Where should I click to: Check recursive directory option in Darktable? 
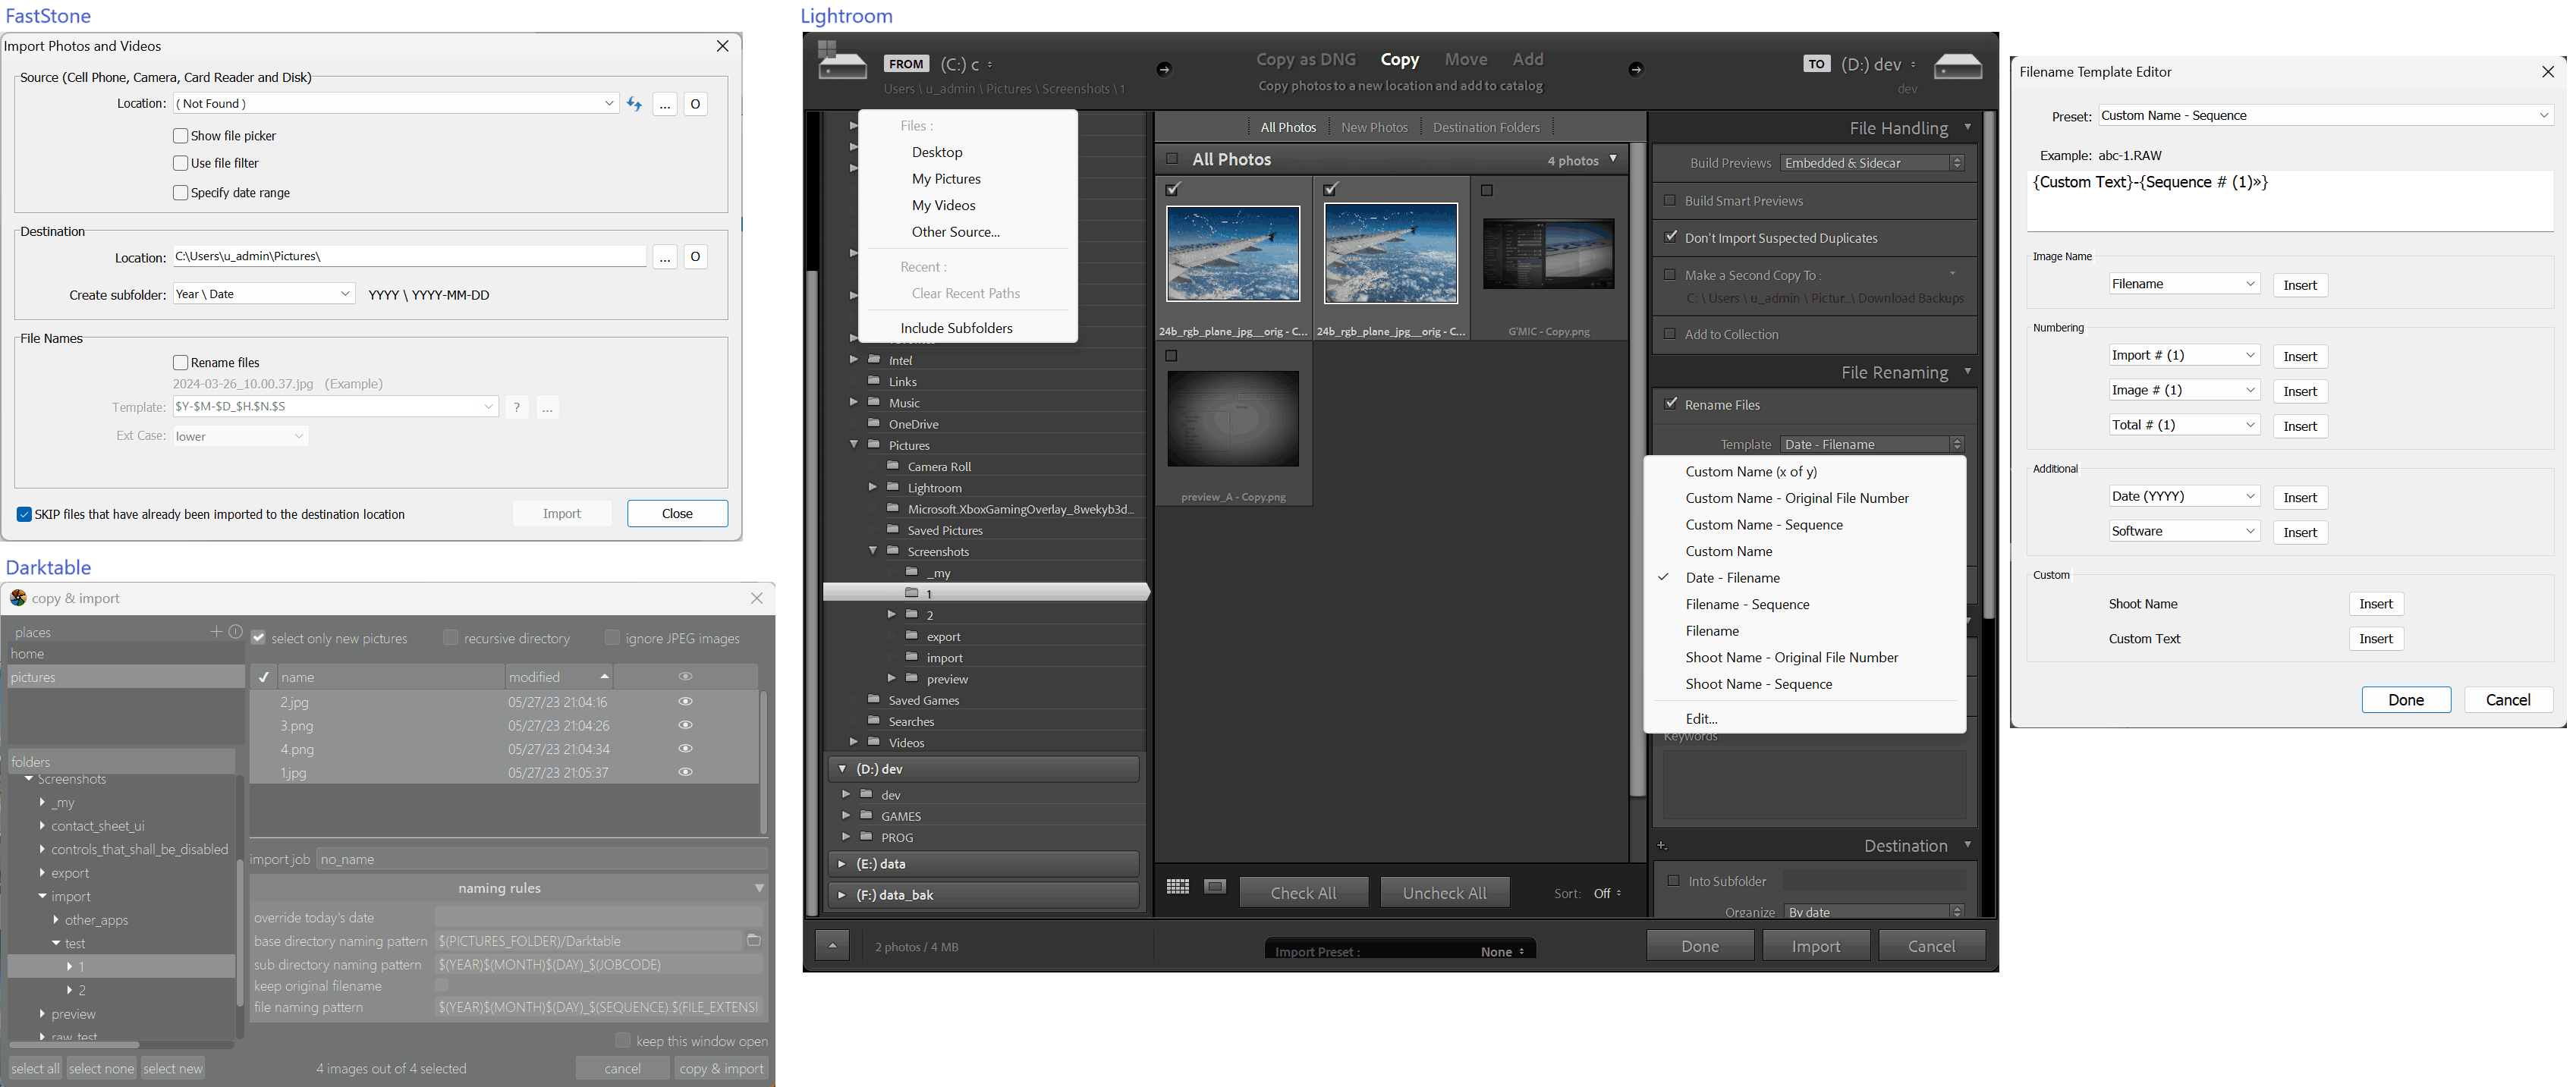point(451,638)
